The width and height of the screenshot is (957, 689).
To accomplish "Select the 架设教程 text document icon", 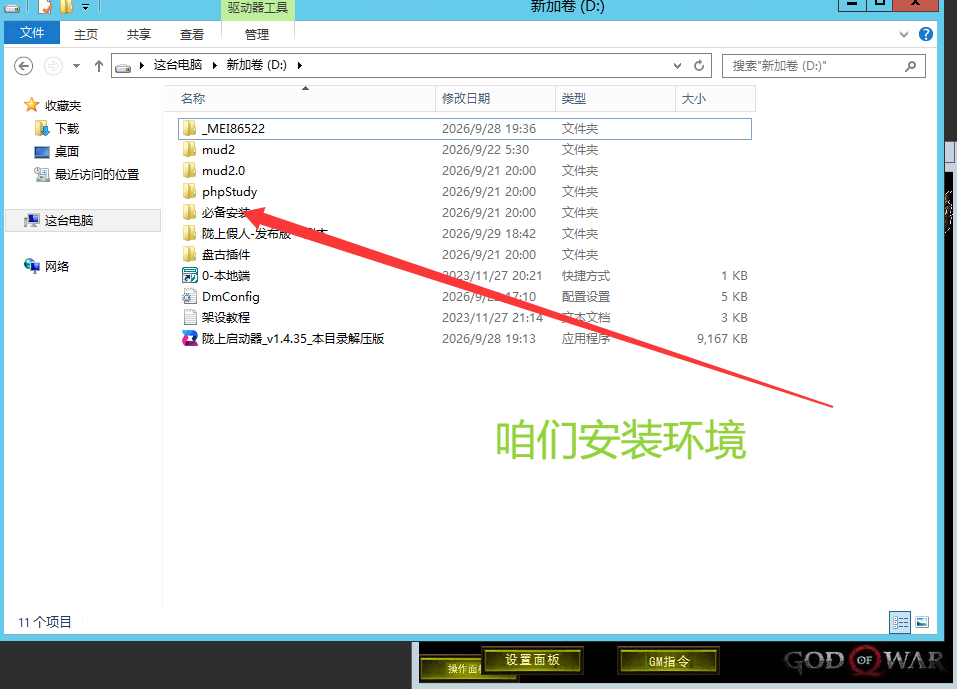I will (x=190, y=317).
